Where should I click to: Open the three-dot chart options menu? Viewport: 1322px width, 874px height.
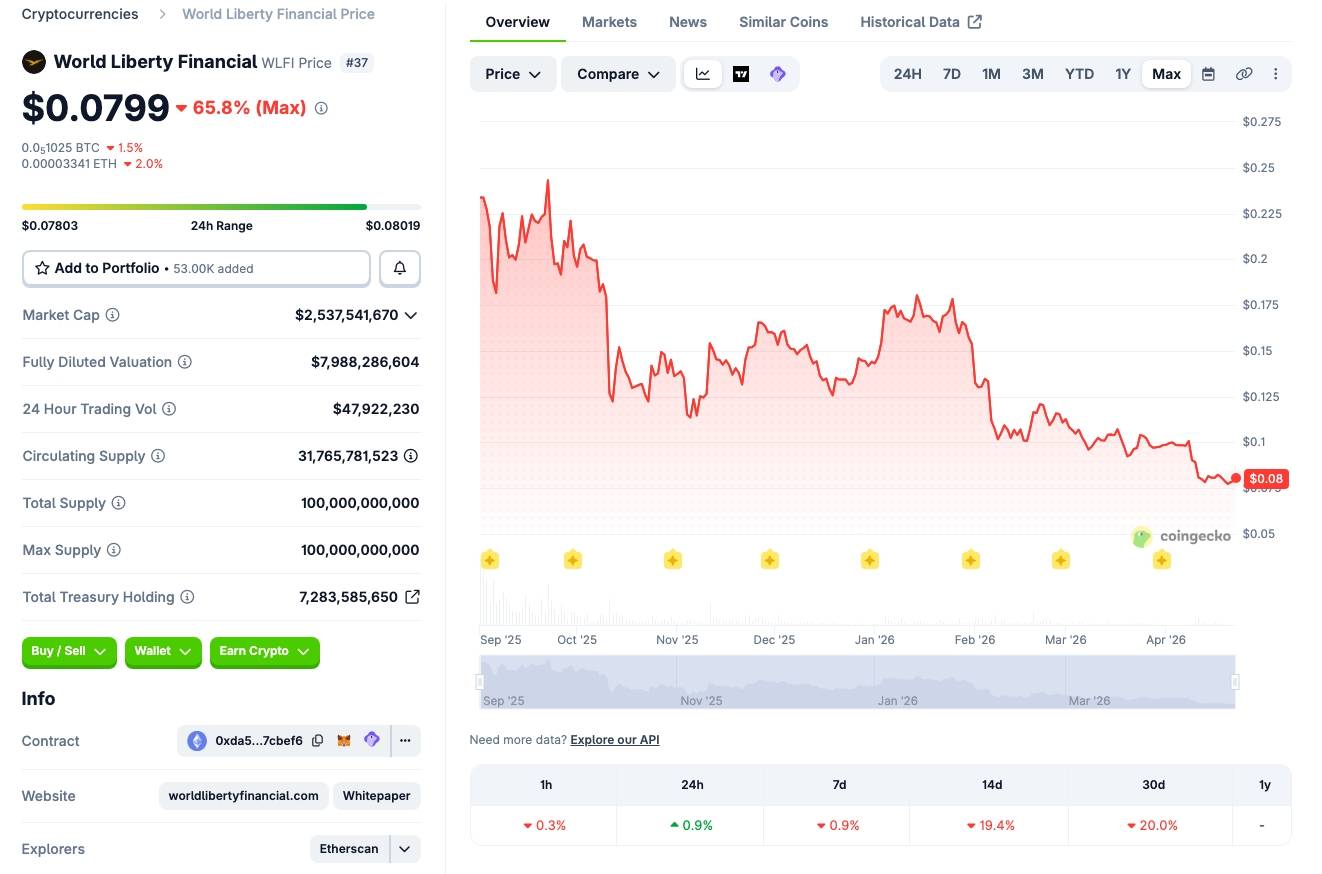click(1275, 73)
